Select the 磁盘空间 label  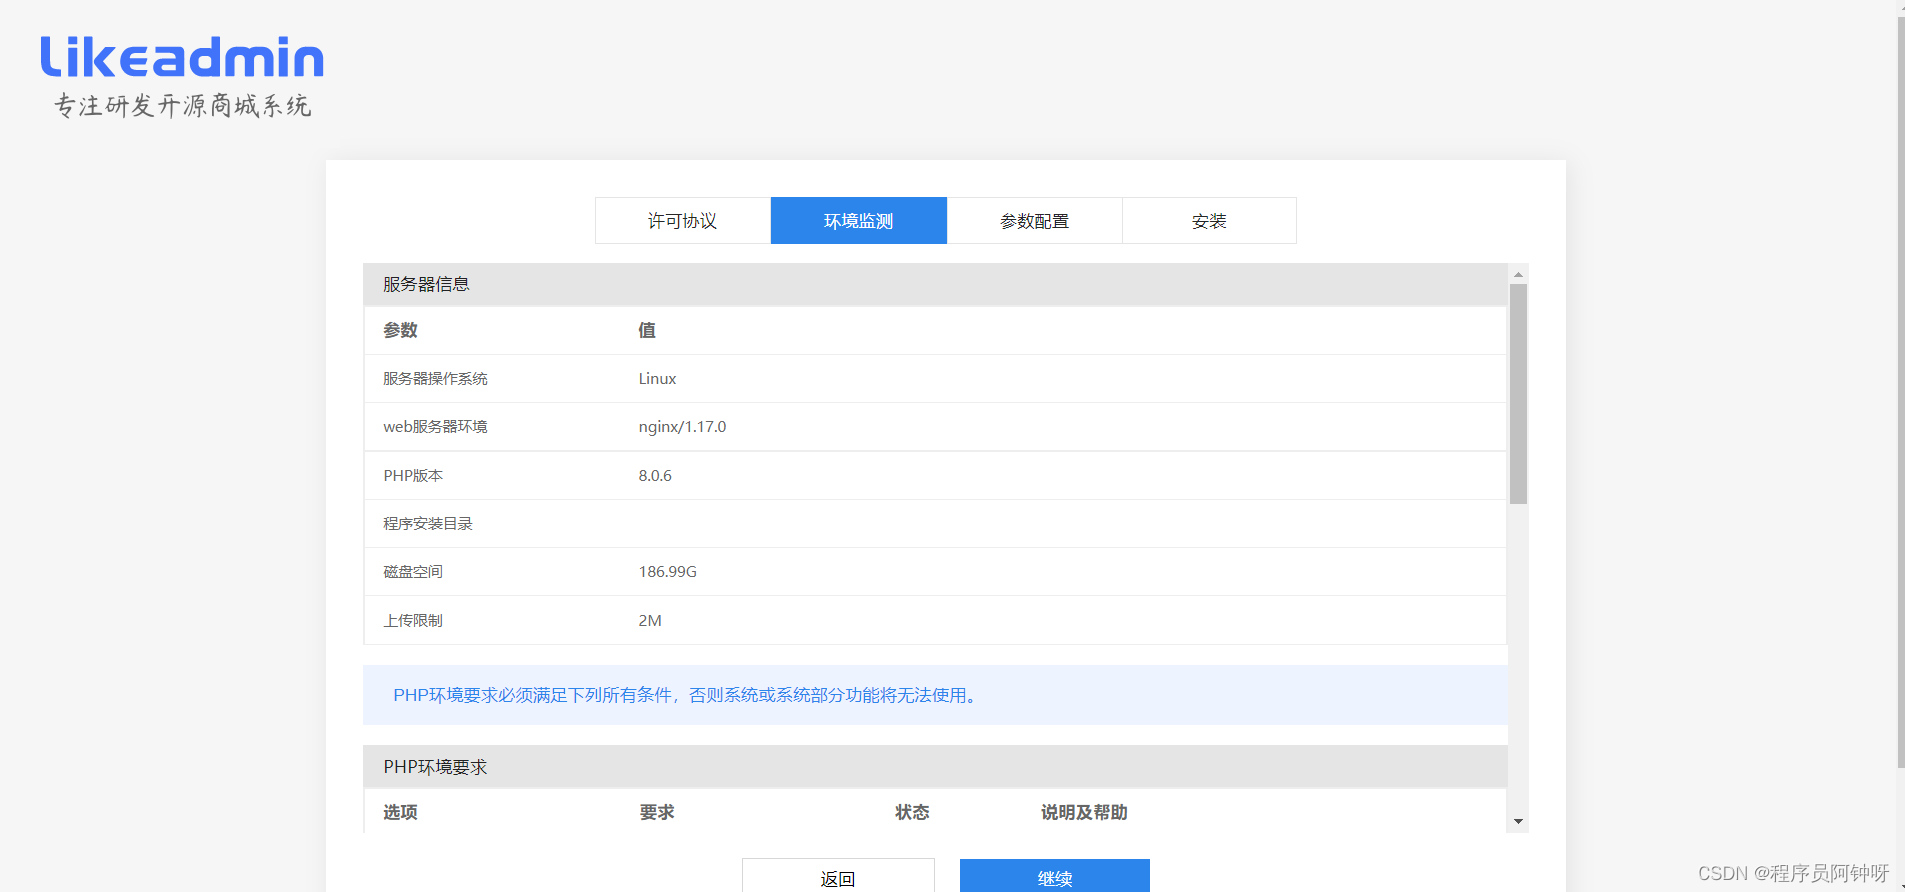point(413,571)
